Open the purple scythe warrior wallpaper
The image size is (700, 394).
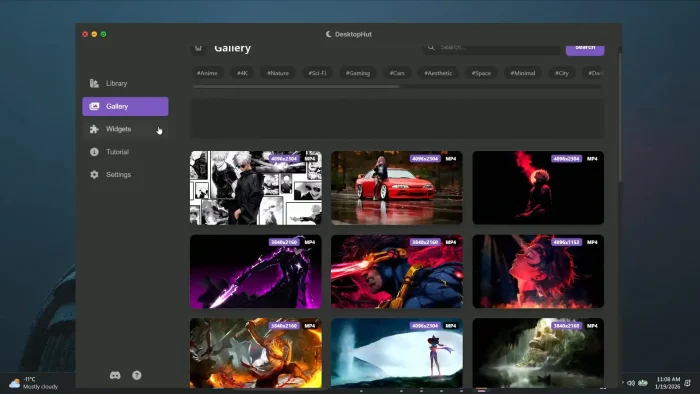[256, 271]
